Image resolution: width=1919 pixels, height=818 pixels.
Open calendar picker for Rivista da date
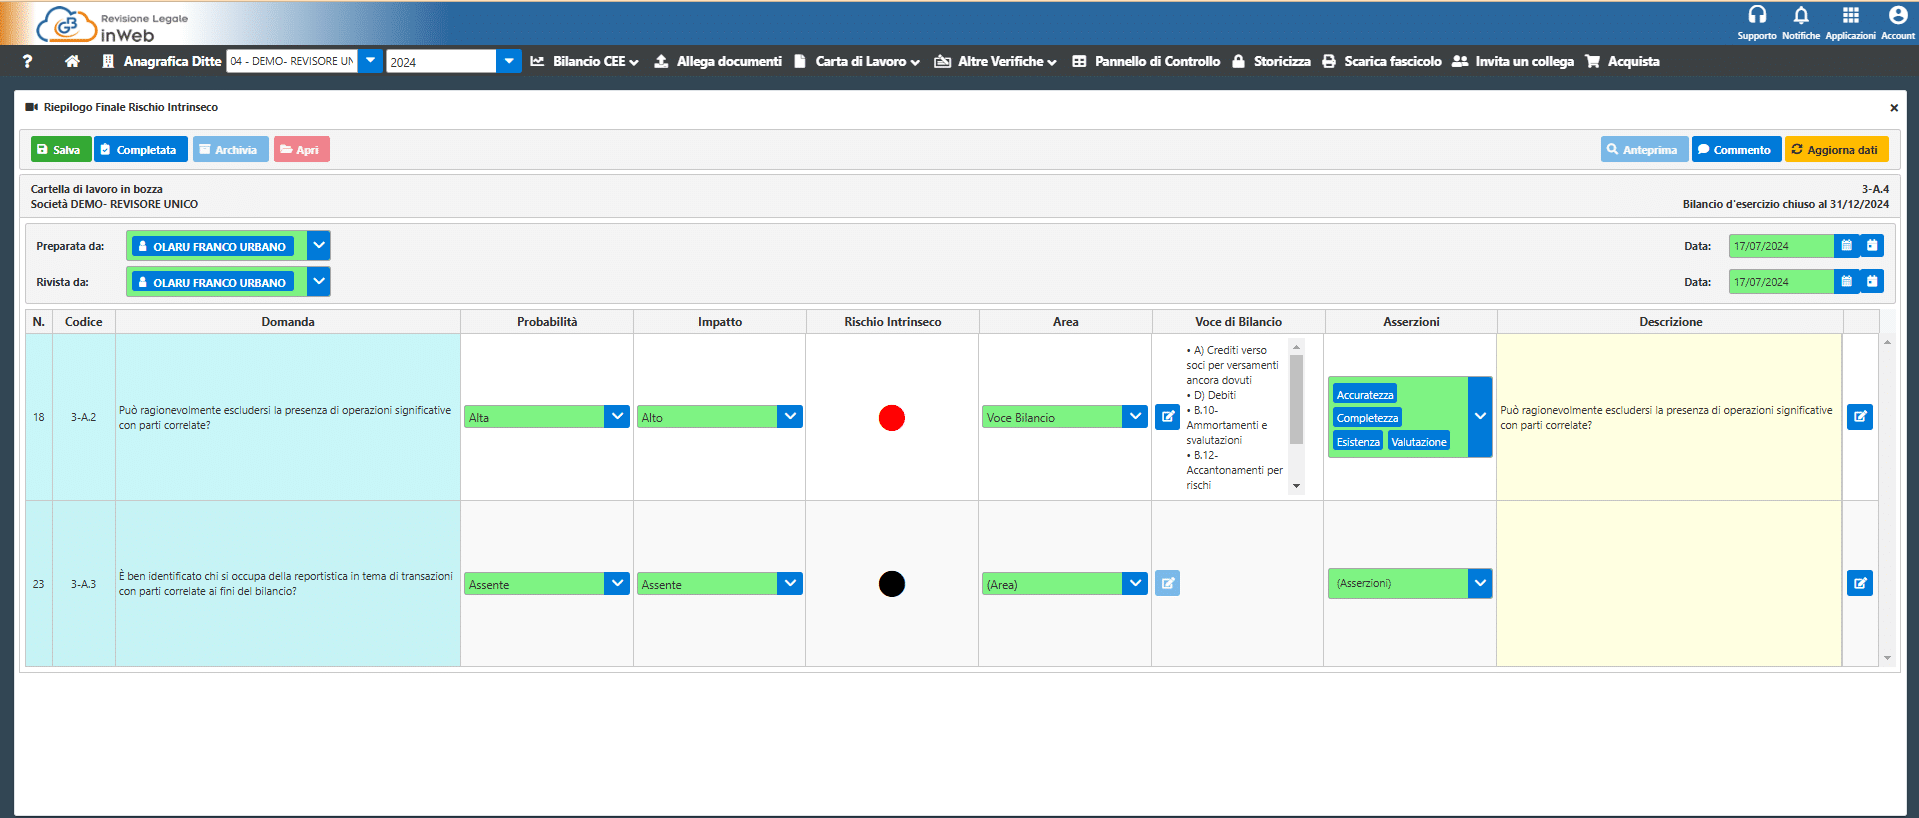(1847, 282)
